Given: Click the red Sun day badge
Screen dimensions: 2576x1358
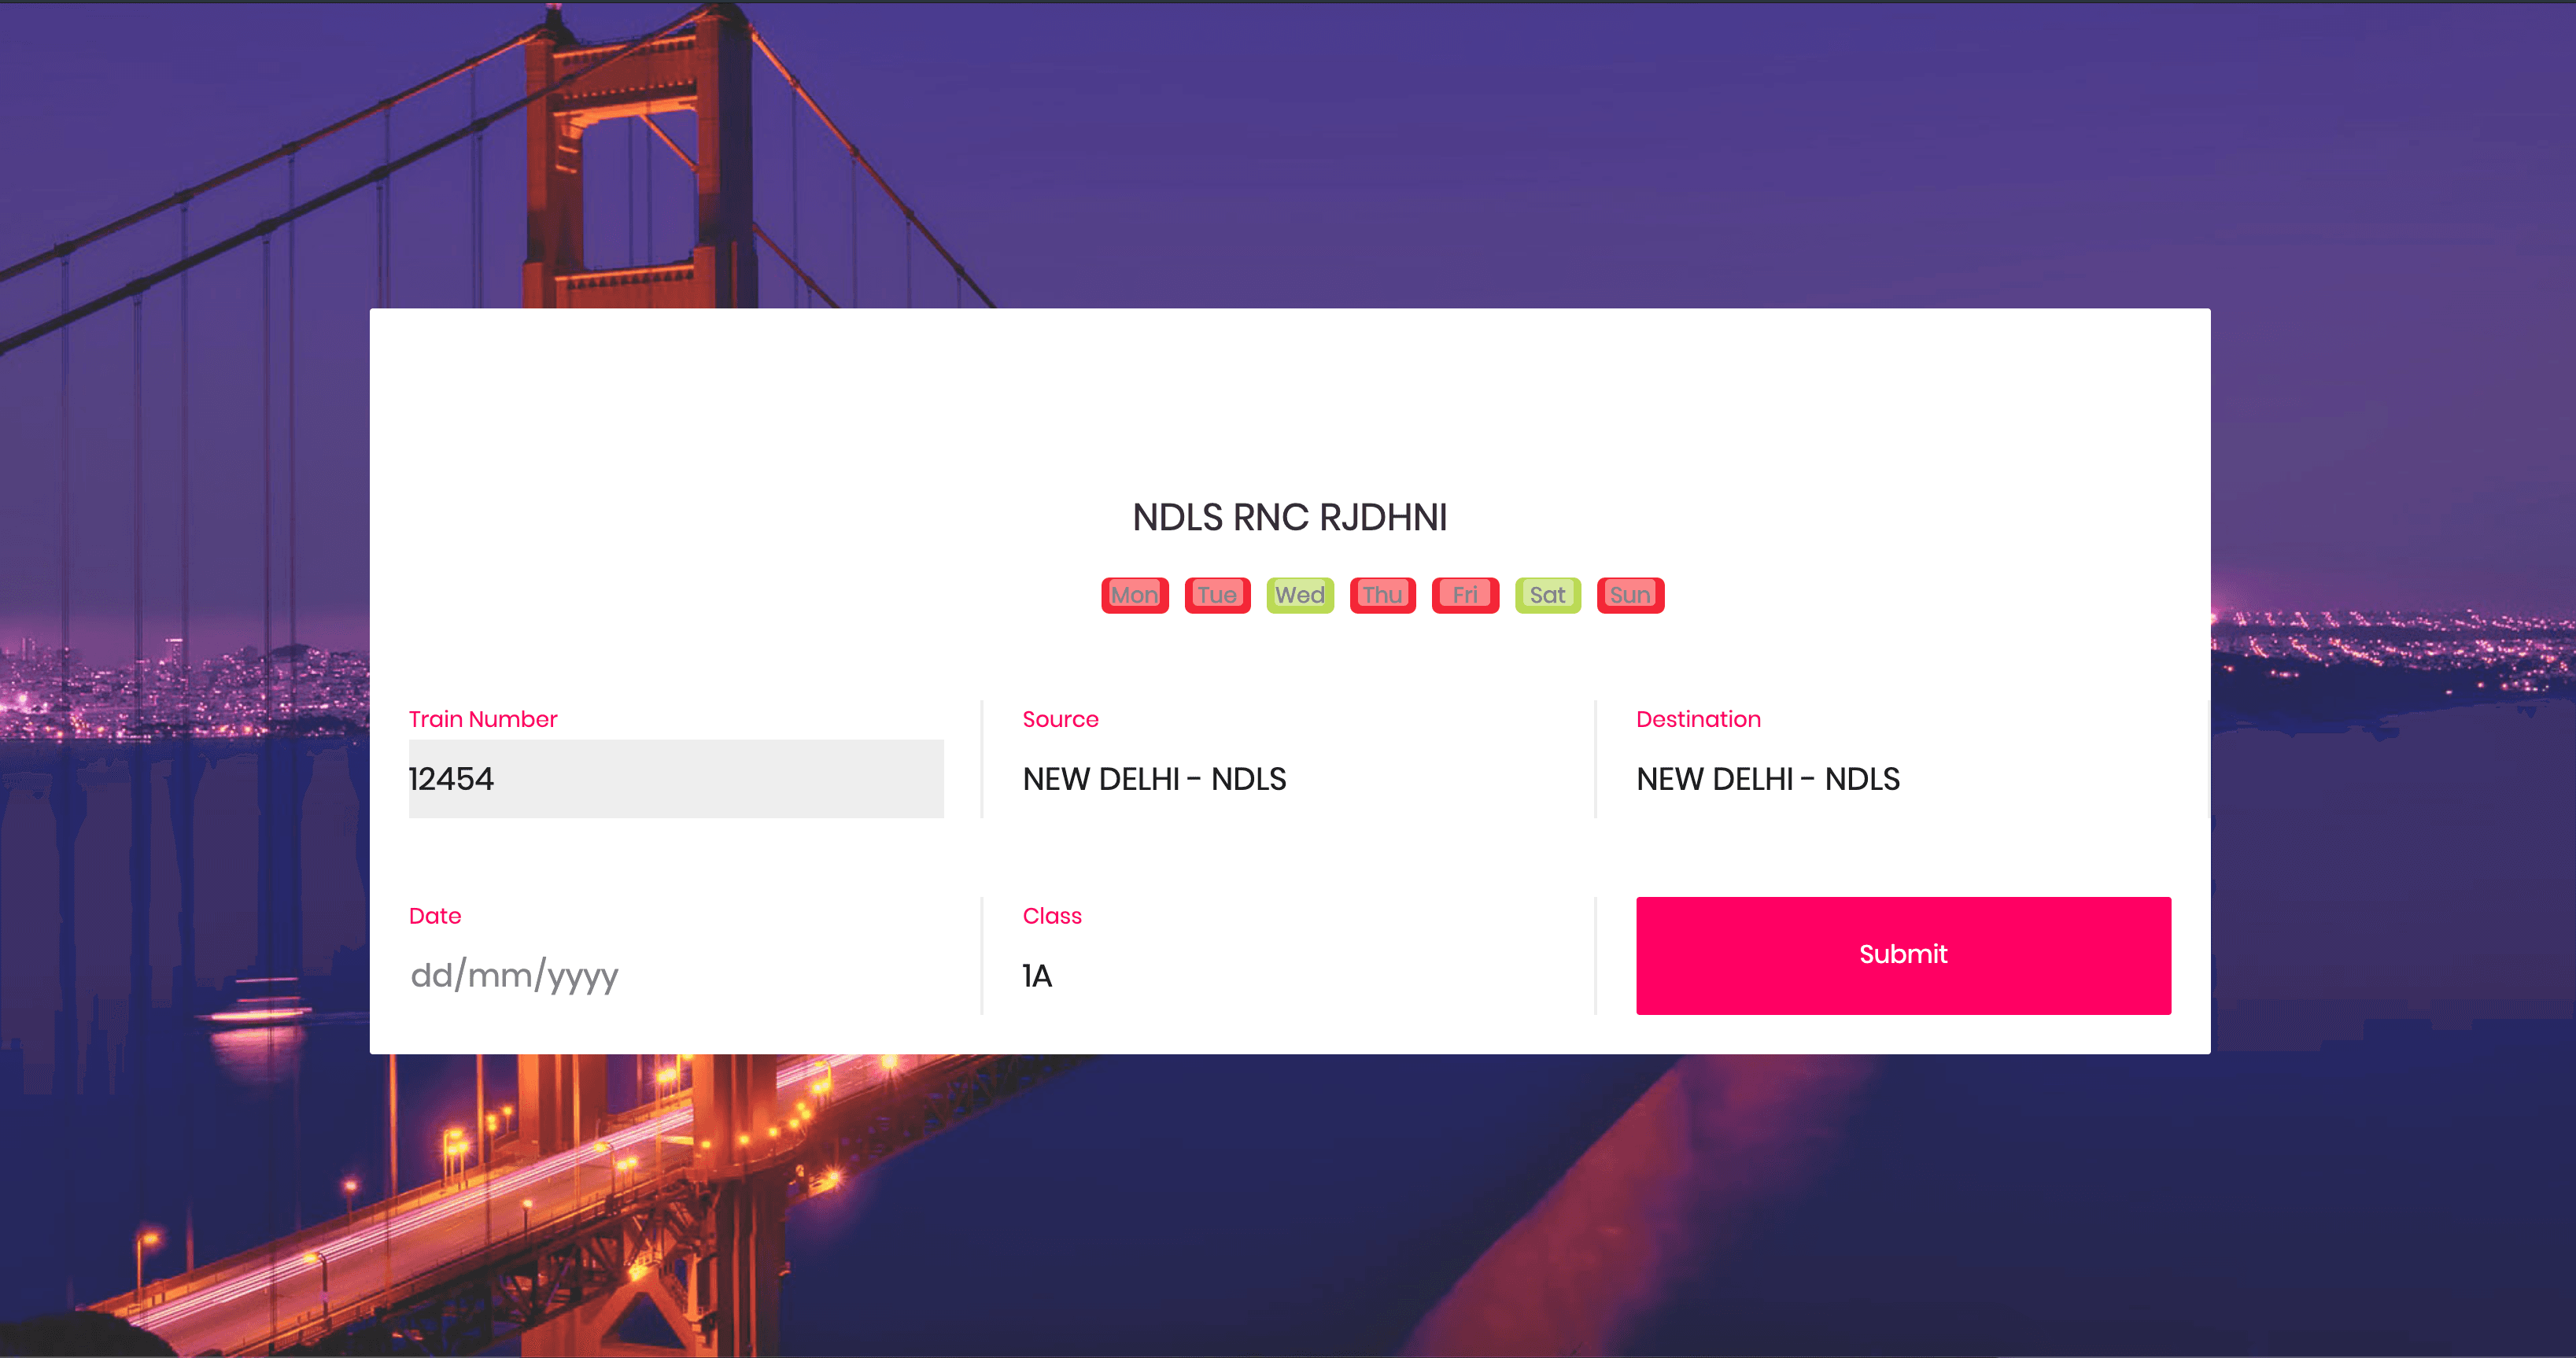Looking at the screenshot, I should [1630, 595].
